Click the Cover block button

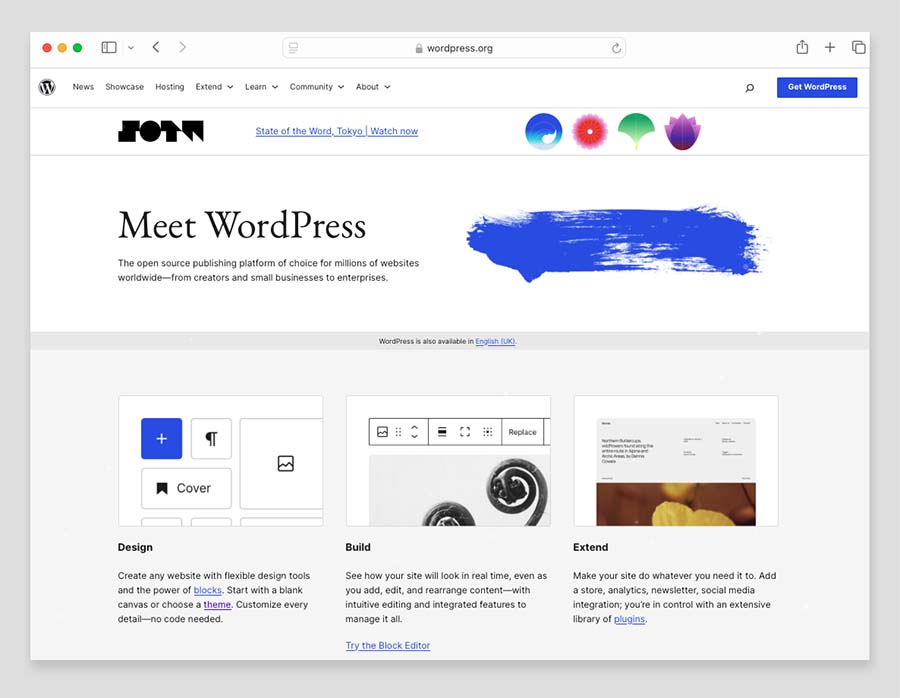pos(186,488)
